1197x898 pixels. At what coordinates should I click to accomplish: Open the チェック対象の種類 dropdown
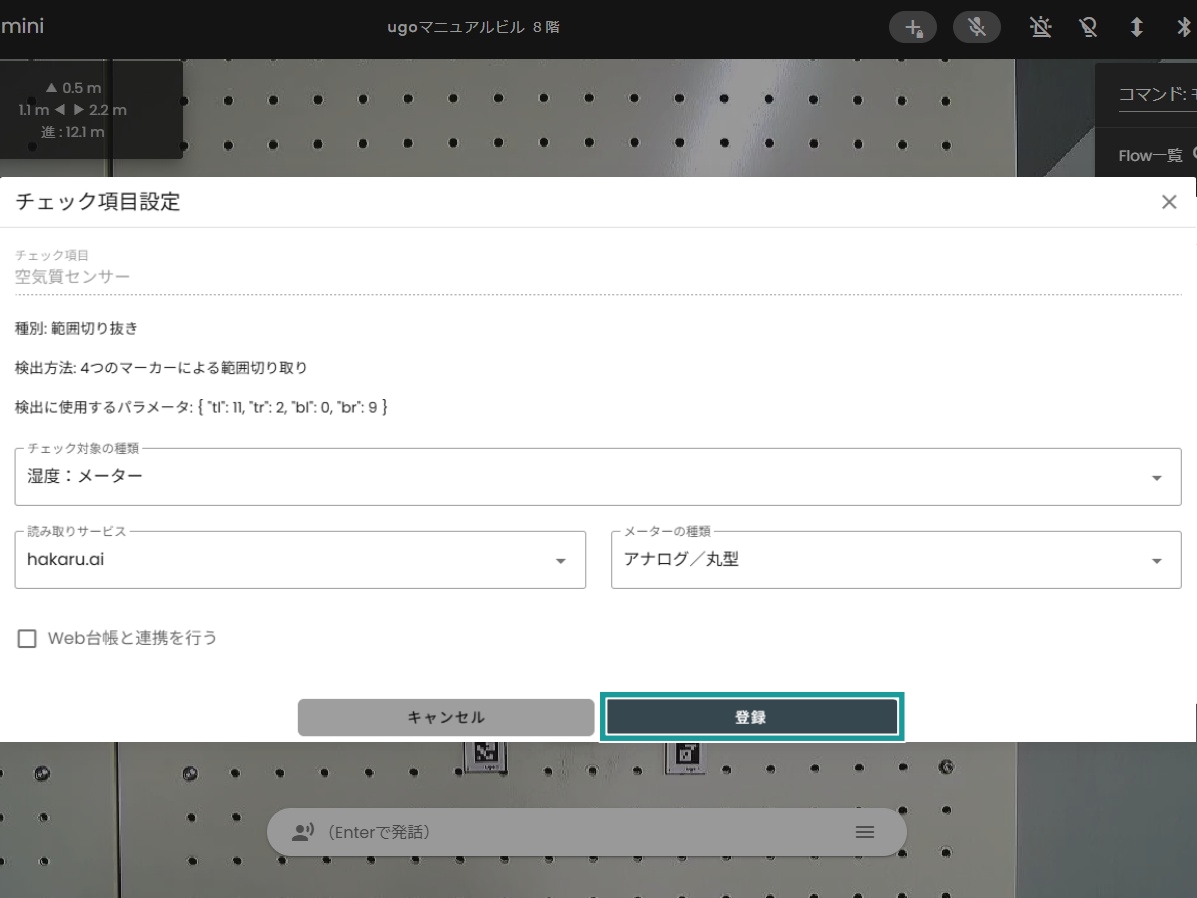598,476
